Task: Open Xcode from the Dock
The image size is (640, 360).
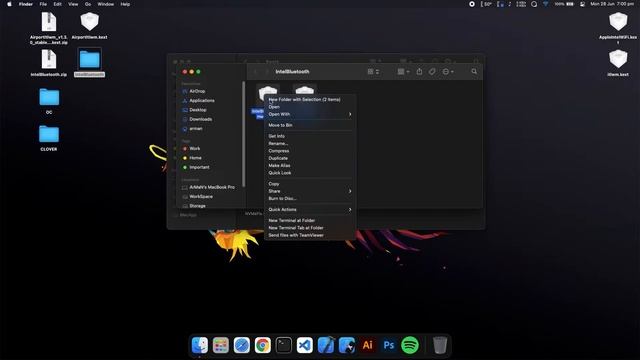Action: coord(326,345)
